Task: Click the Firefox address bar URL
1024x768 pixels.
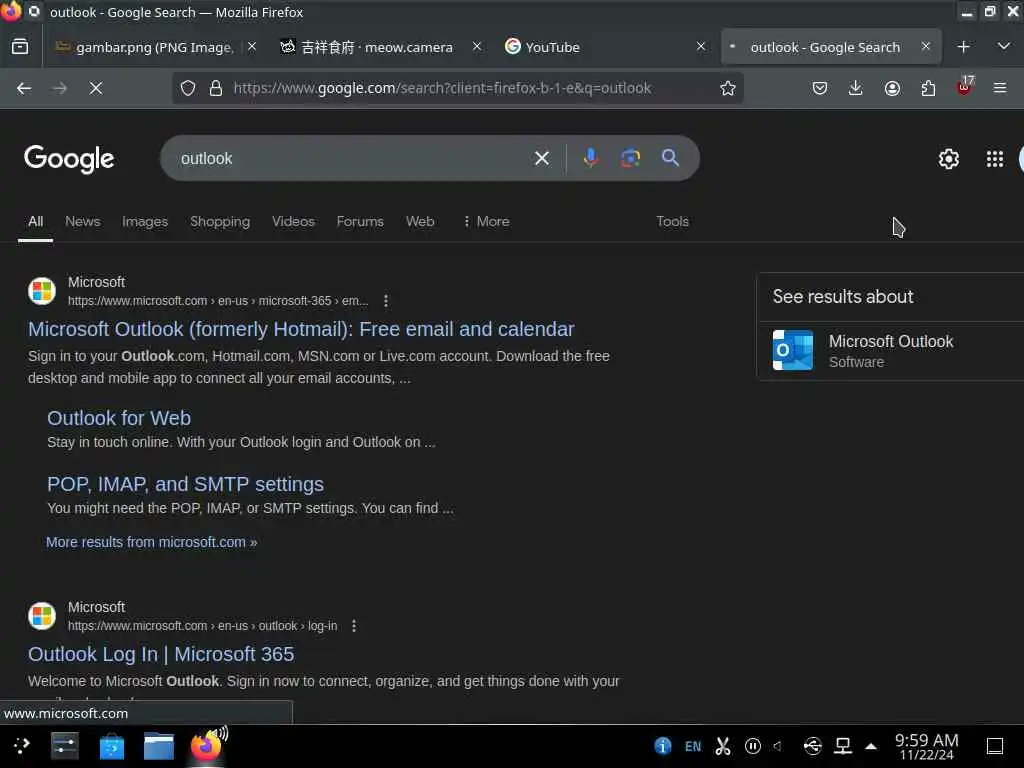Action: (442, 88)
